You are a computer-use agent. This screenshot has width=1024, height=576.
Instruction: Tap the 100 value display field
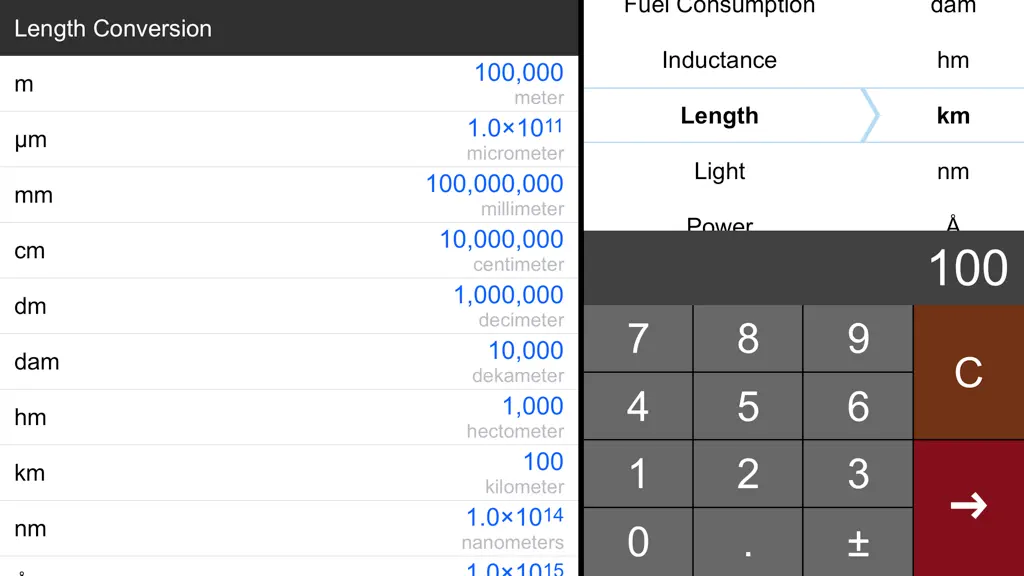804,268
